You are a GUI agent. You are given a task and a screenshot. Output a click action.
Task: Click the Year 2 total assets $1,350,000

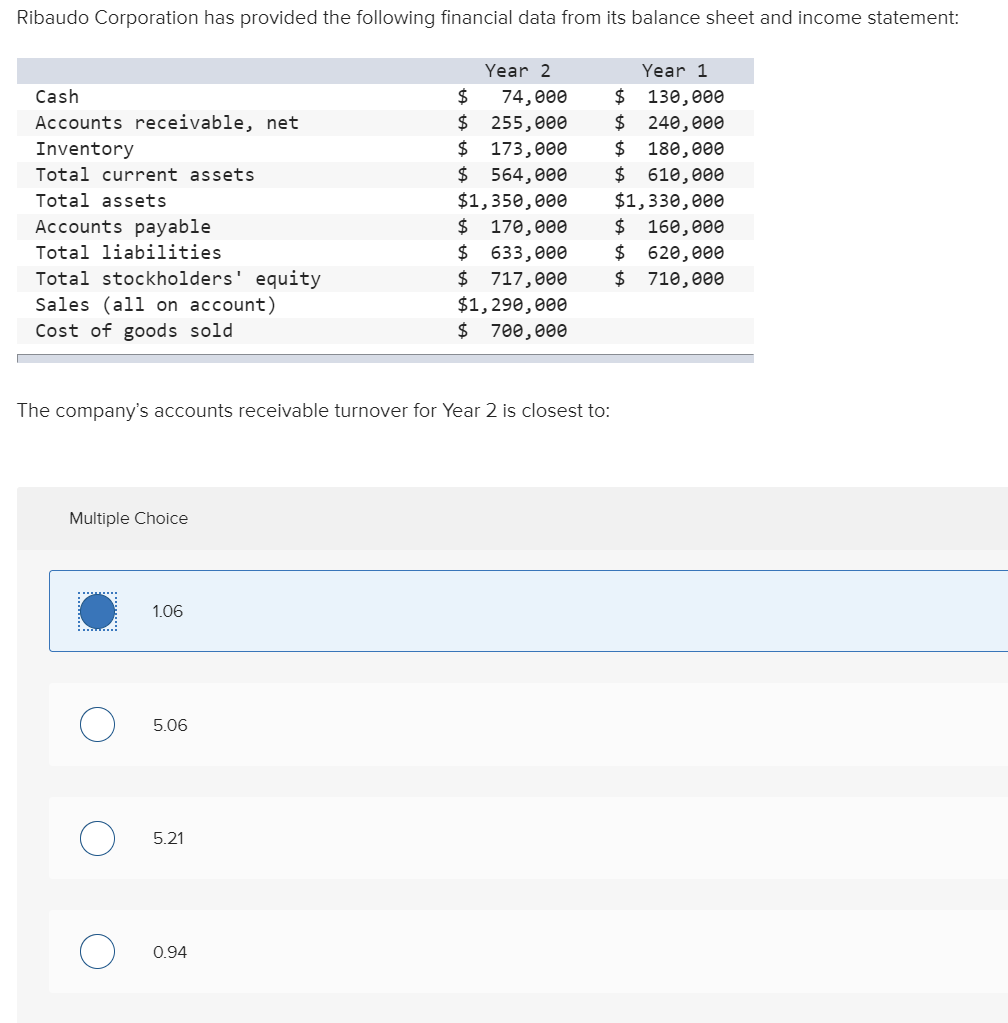512,201
